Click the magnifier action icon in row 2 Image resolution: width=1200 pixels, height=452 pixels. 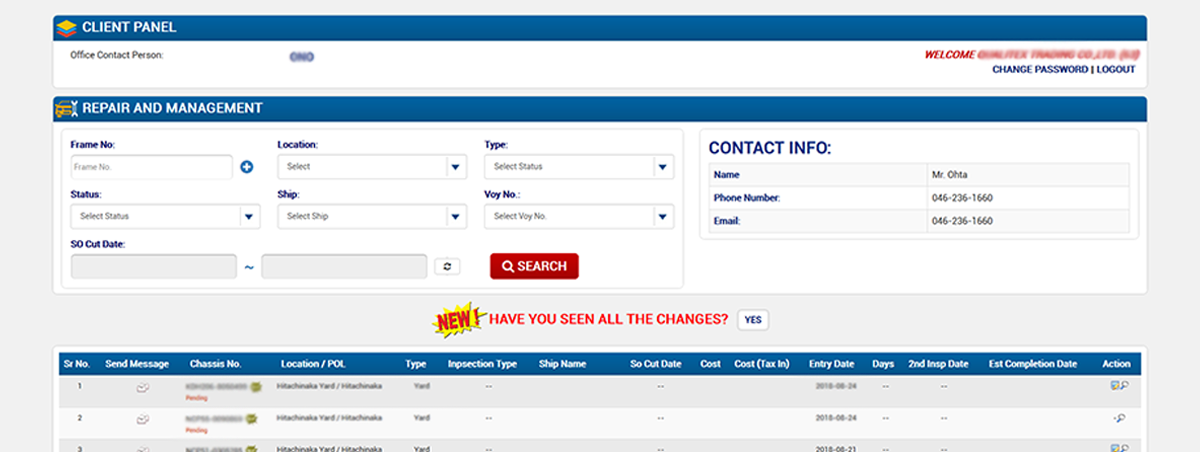point(1120,418)
